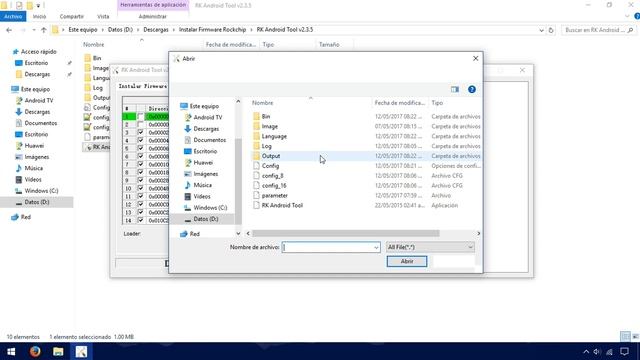This screenshot has height=360, width=640.
Task: Uncheck the checkbox in row 6
Action: (x=140, y=156)
